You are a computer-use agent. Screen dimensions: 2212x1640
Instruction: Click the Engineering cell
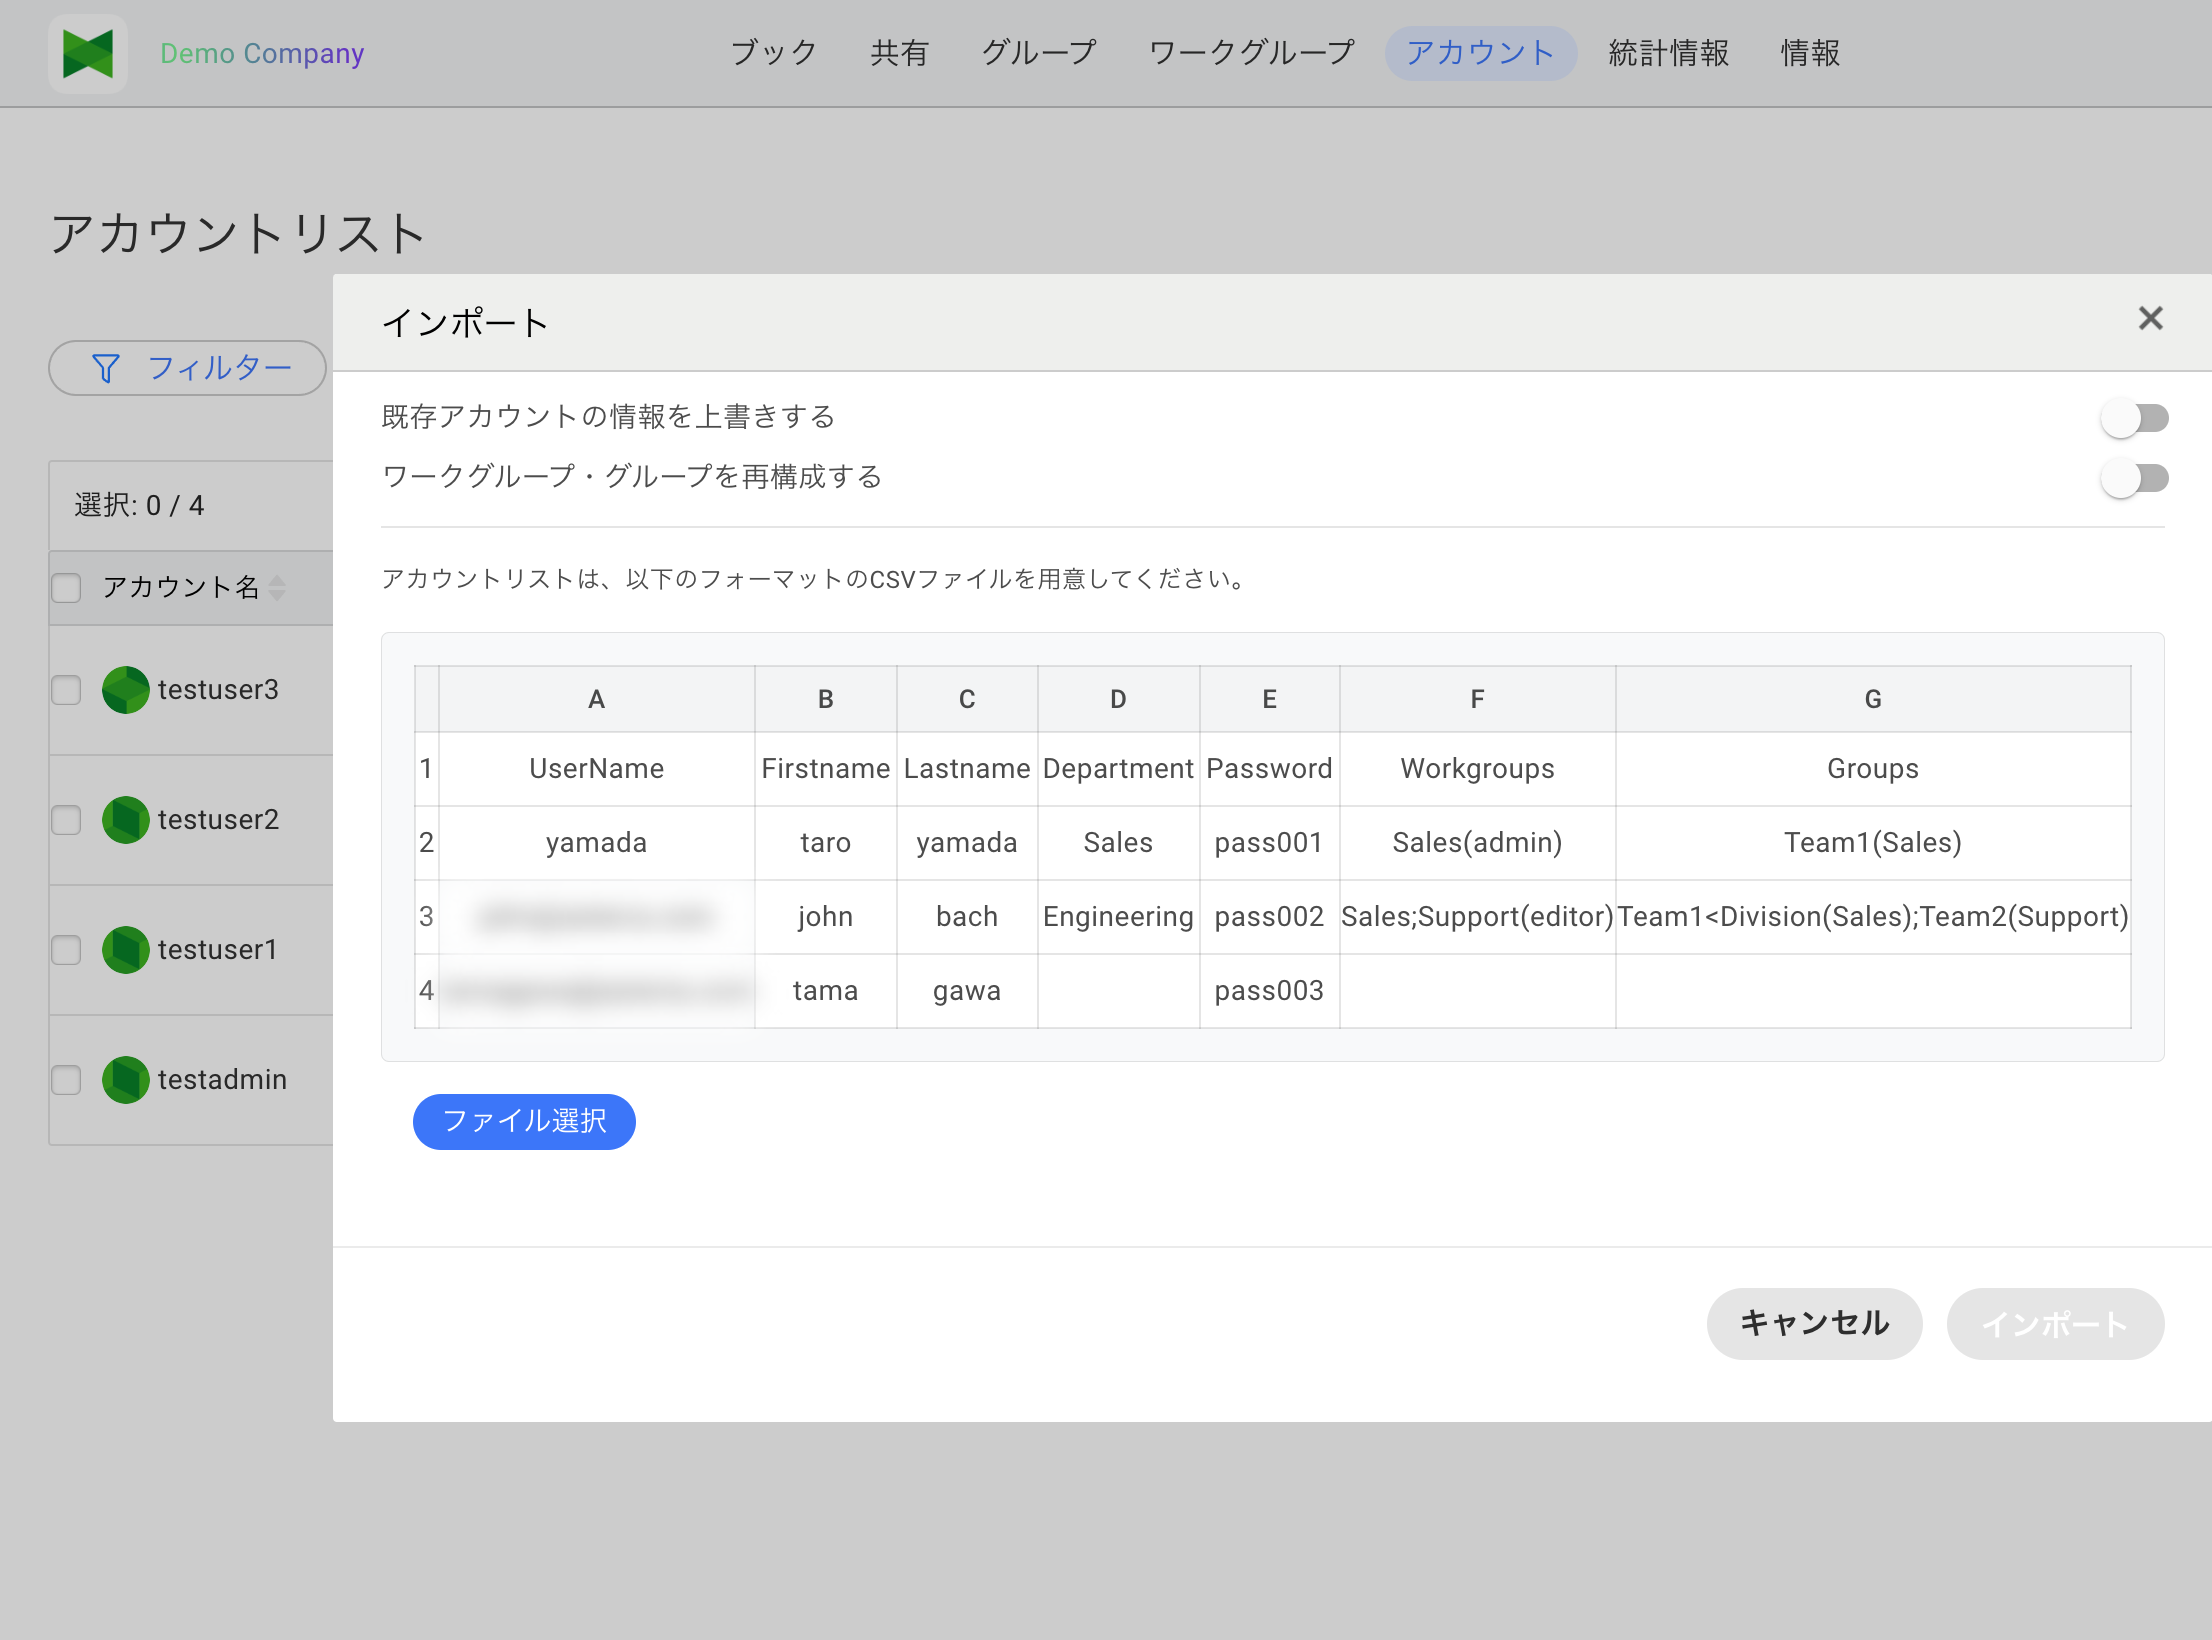[1118, 917]
